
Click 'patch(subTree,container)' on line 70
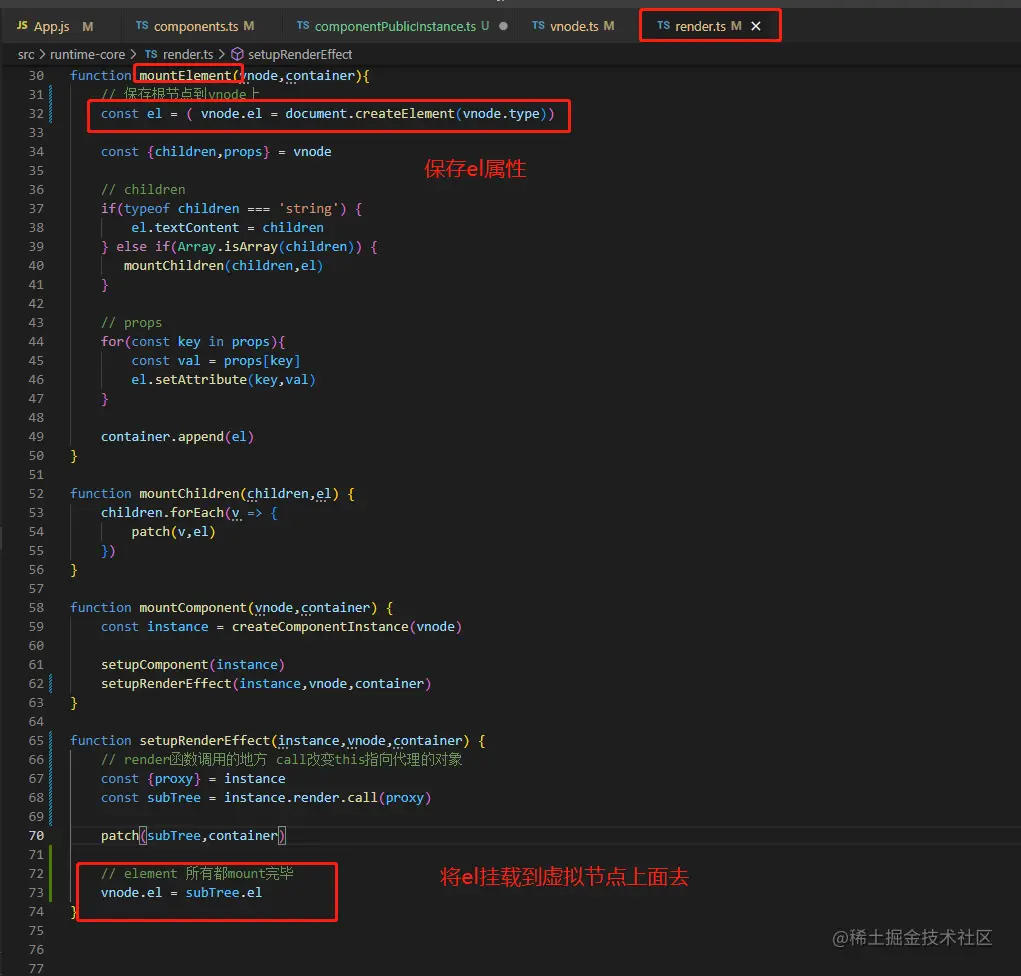coord(193,835)
